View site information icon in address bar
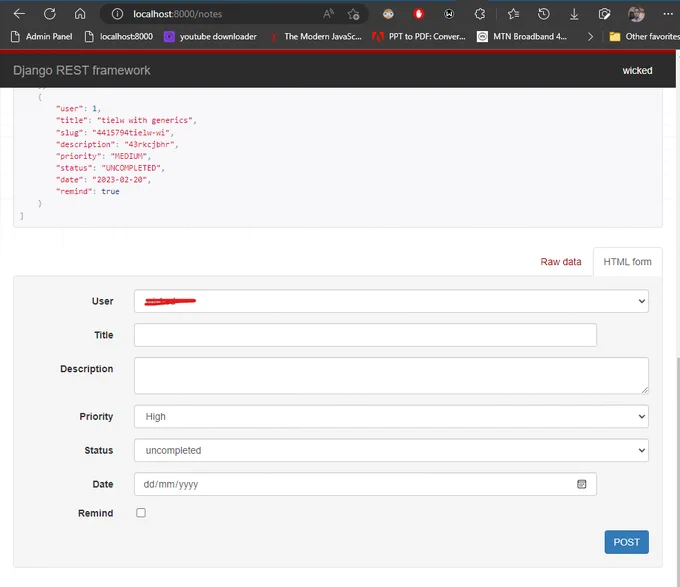The height and width of the screenshot is (587, 680). [x=117, y=14]
